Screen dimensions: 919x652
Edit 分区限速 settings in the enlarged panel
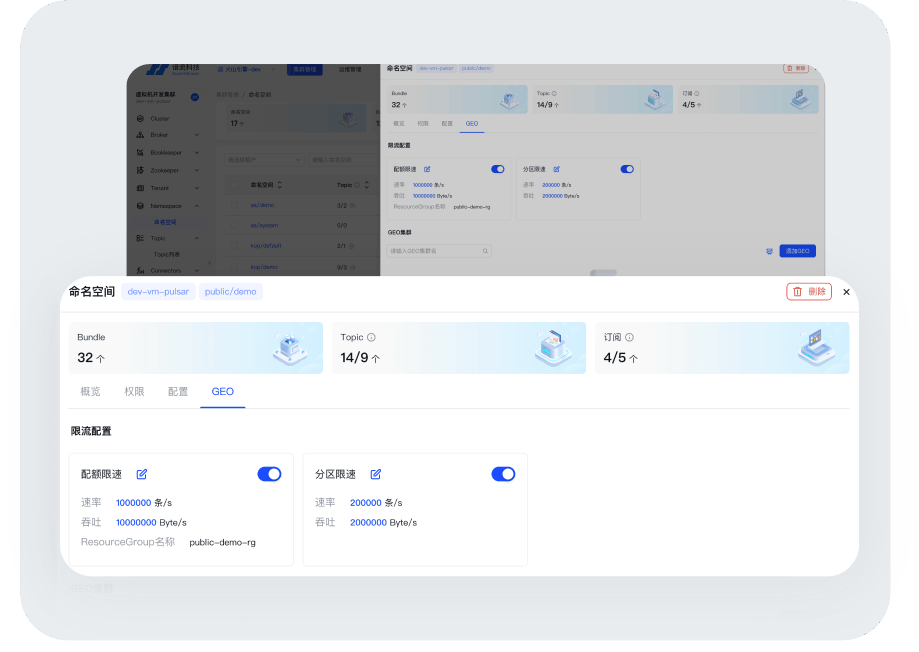tap(376, 474)
